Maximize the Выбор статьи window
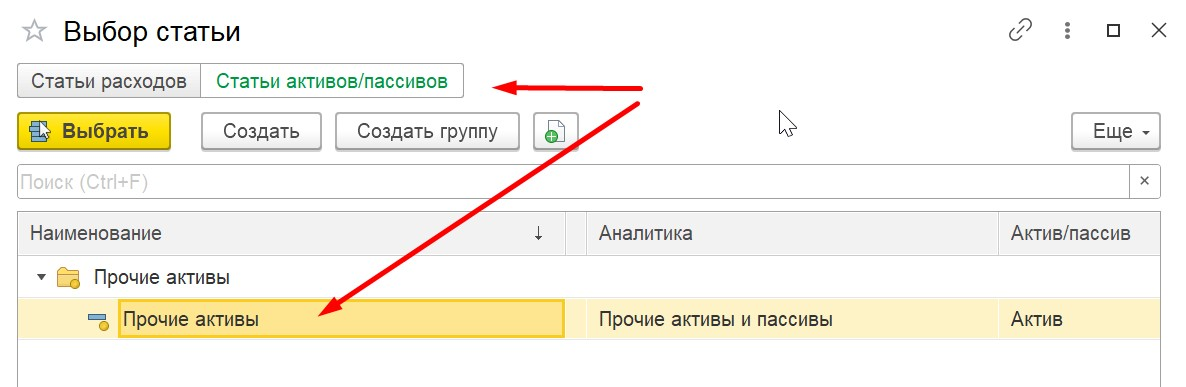1186x387 pixels. pyautogui.click(x=1113, y=30)
